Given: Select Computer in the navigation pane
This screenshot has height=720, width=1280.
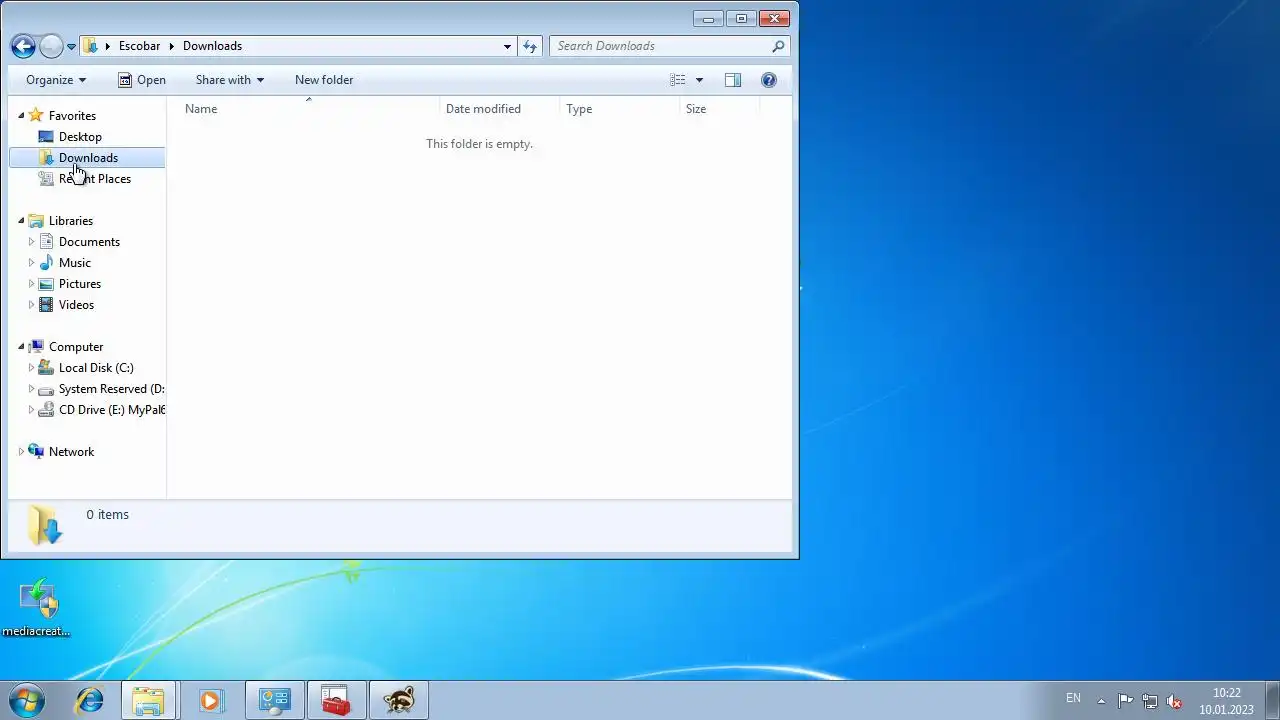Looking at the screenshot, I should coord(76,347).
